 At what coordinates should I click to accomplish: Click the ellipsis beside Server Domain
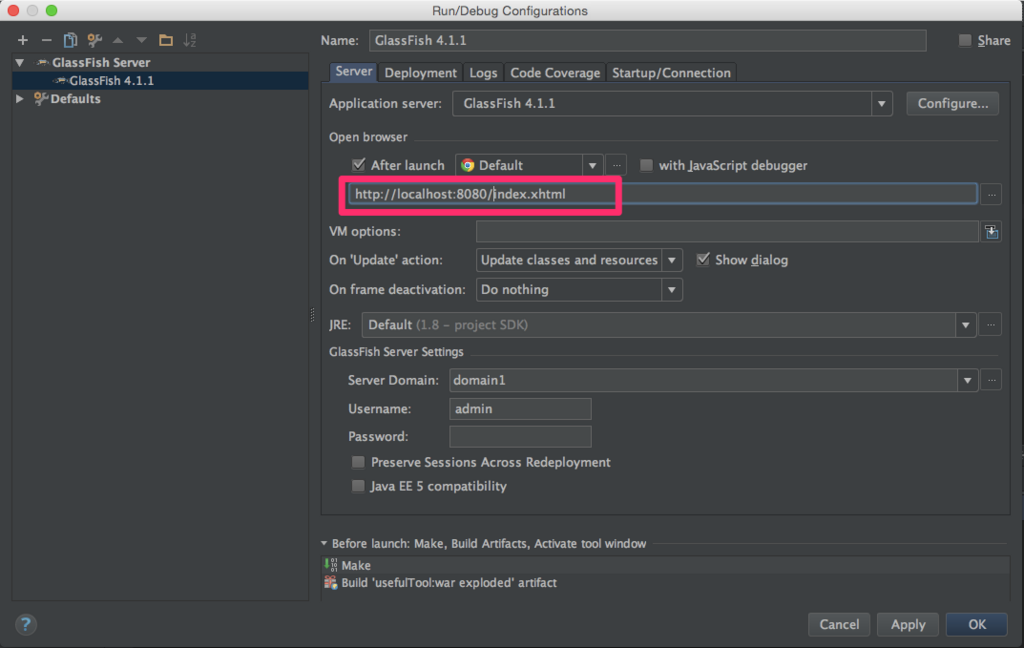pyautogui.click(x=991, y=380)
